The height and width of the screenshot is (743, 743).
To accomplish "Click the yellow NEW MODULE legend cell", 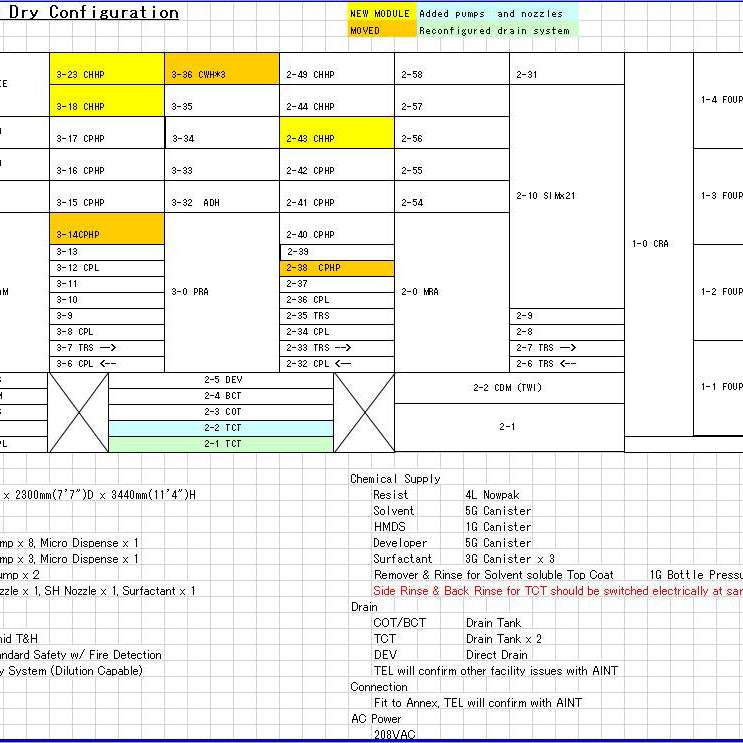I will 379,14.
